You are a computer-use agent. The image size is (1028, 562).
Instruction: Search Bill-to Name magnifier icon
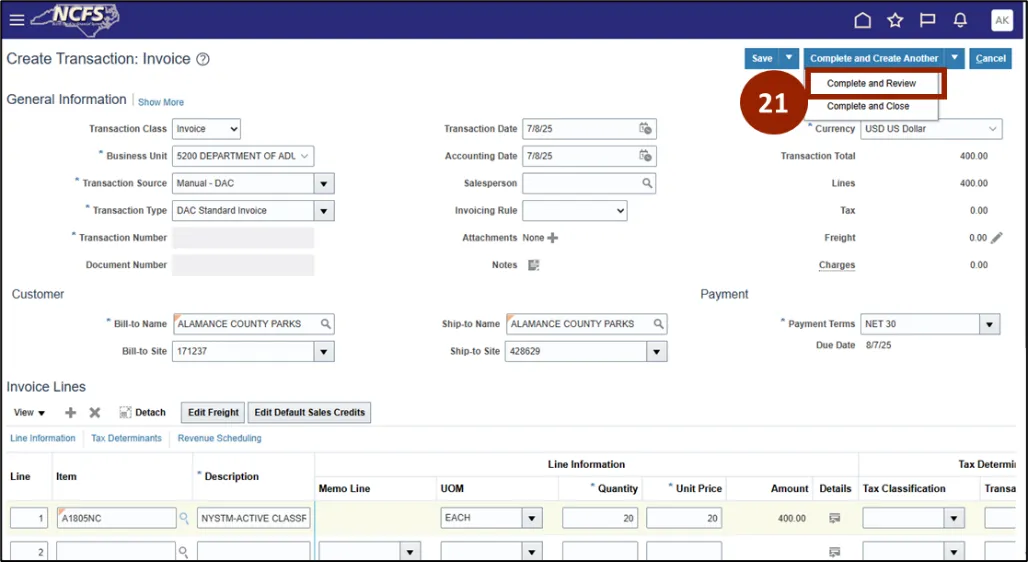coord(325,324)
